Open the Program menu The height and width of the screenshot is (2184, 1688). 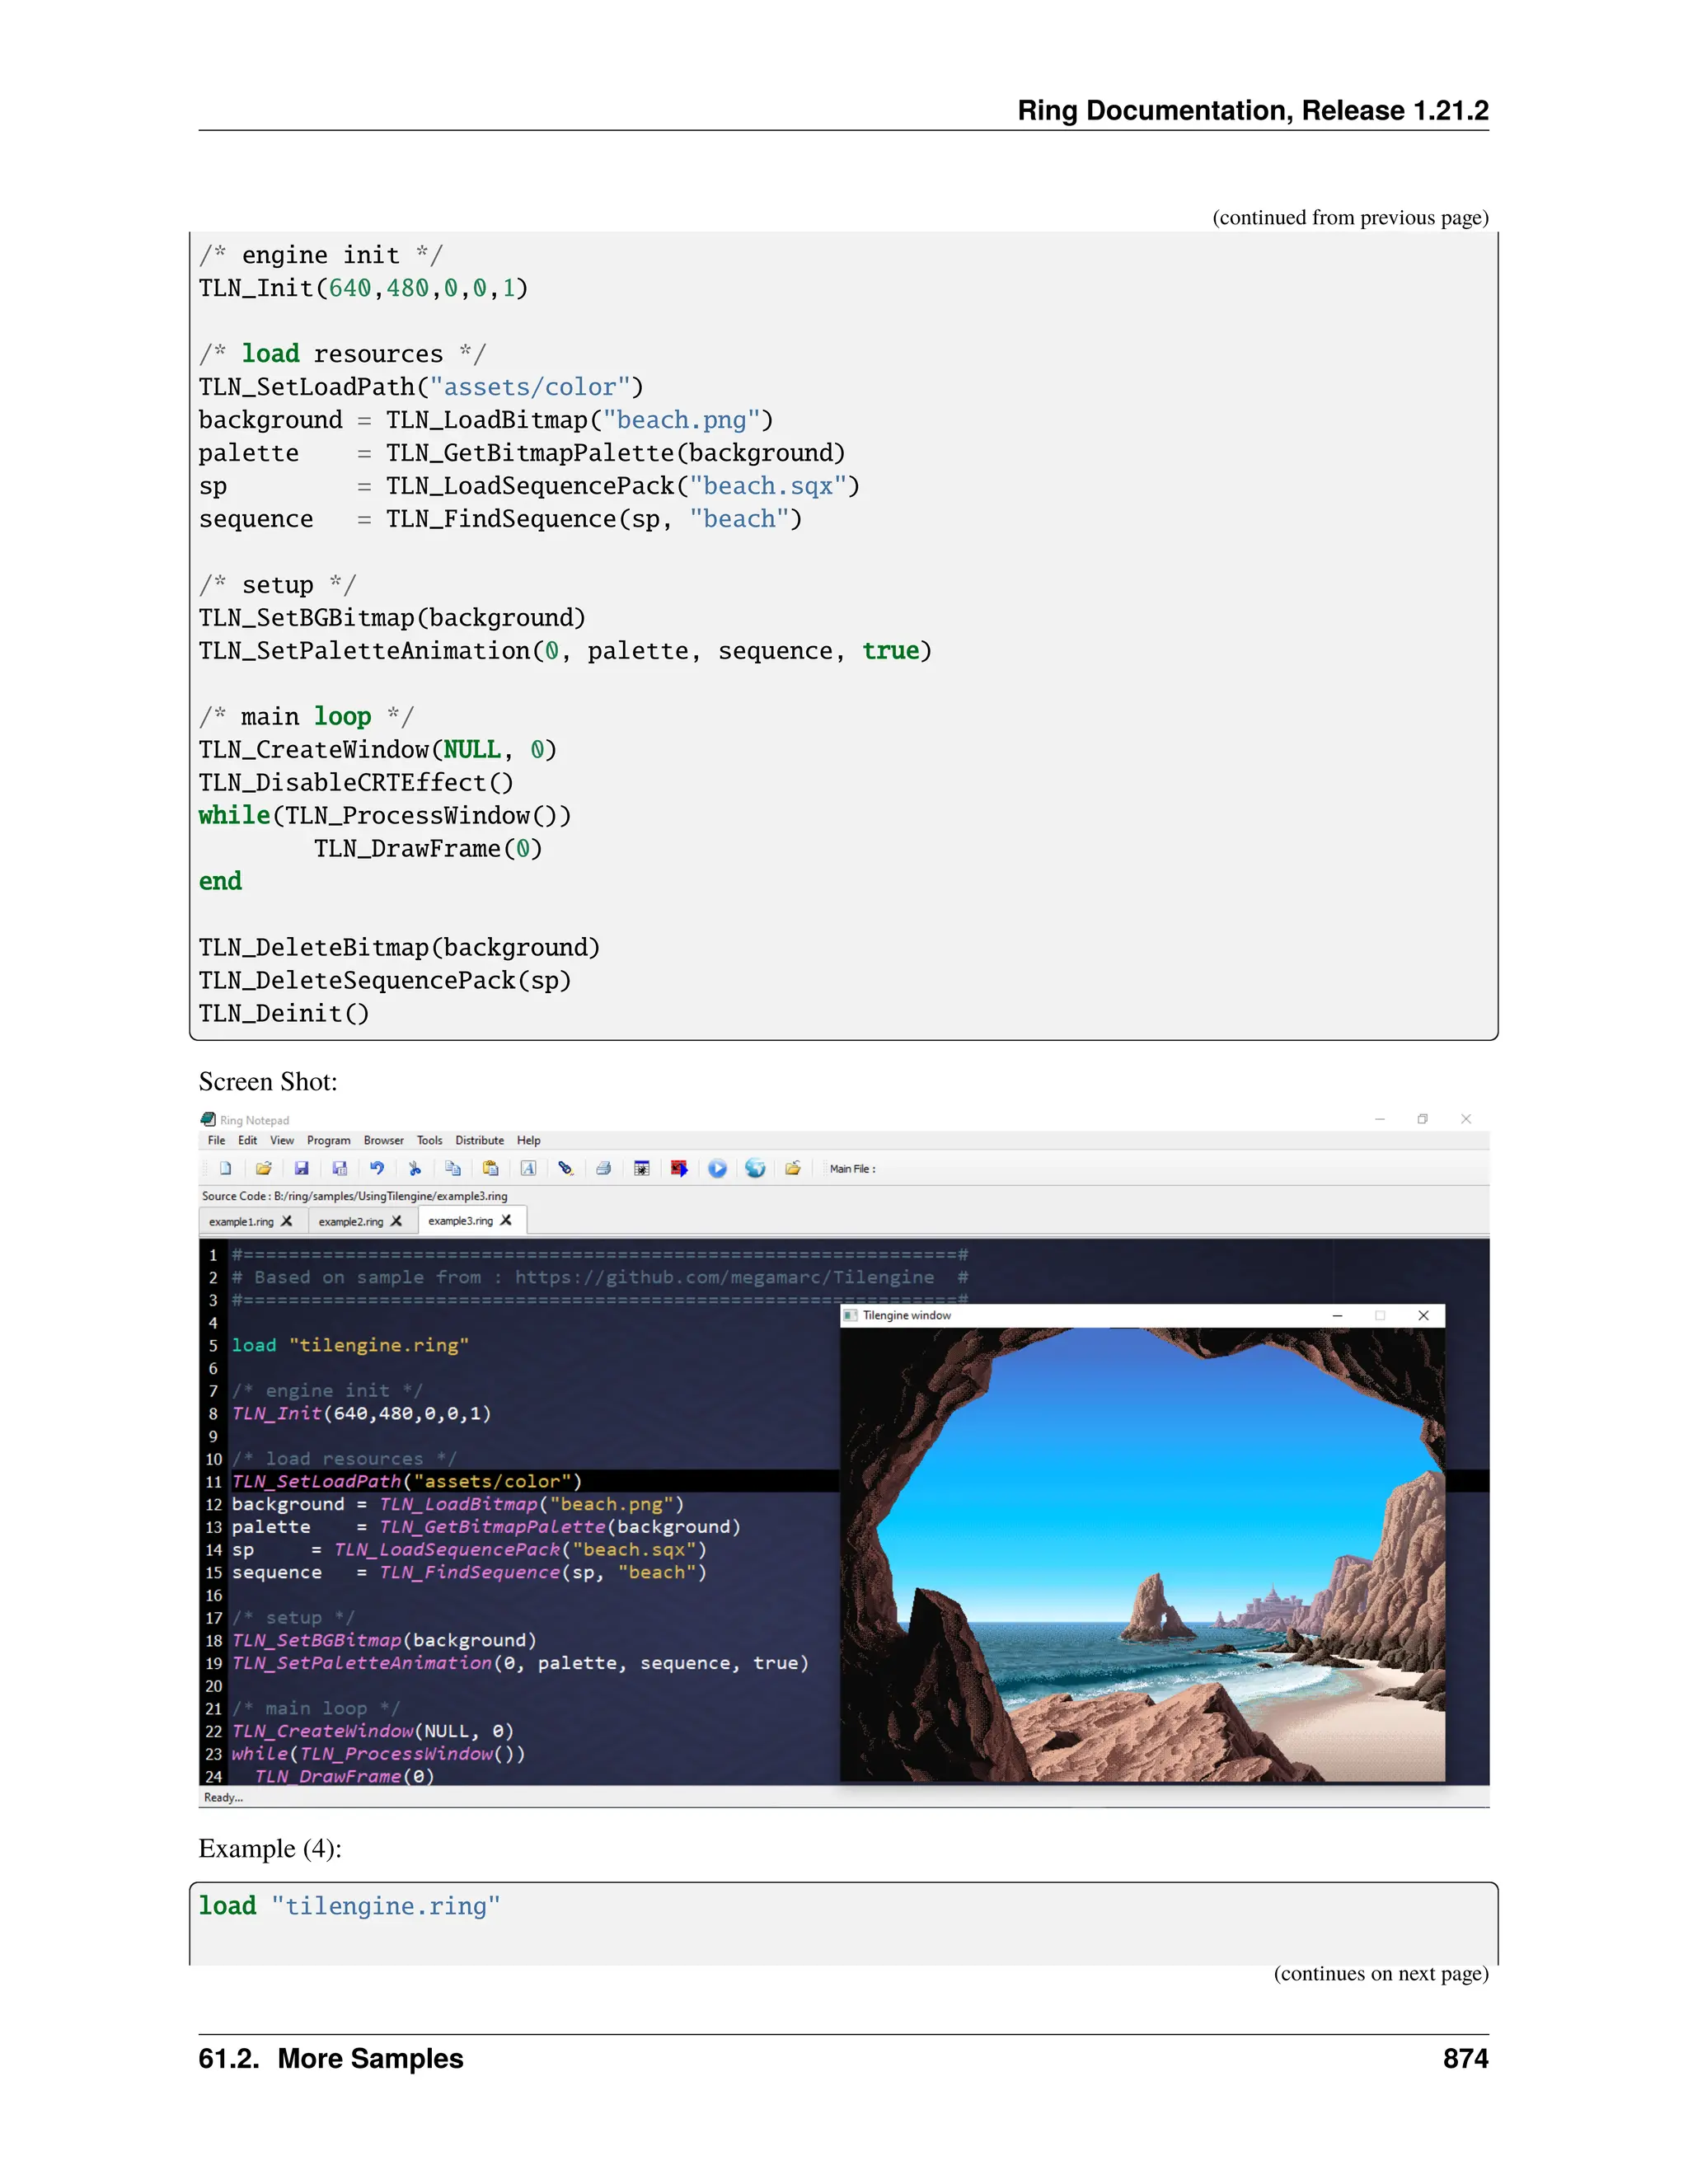point(328,1140)
